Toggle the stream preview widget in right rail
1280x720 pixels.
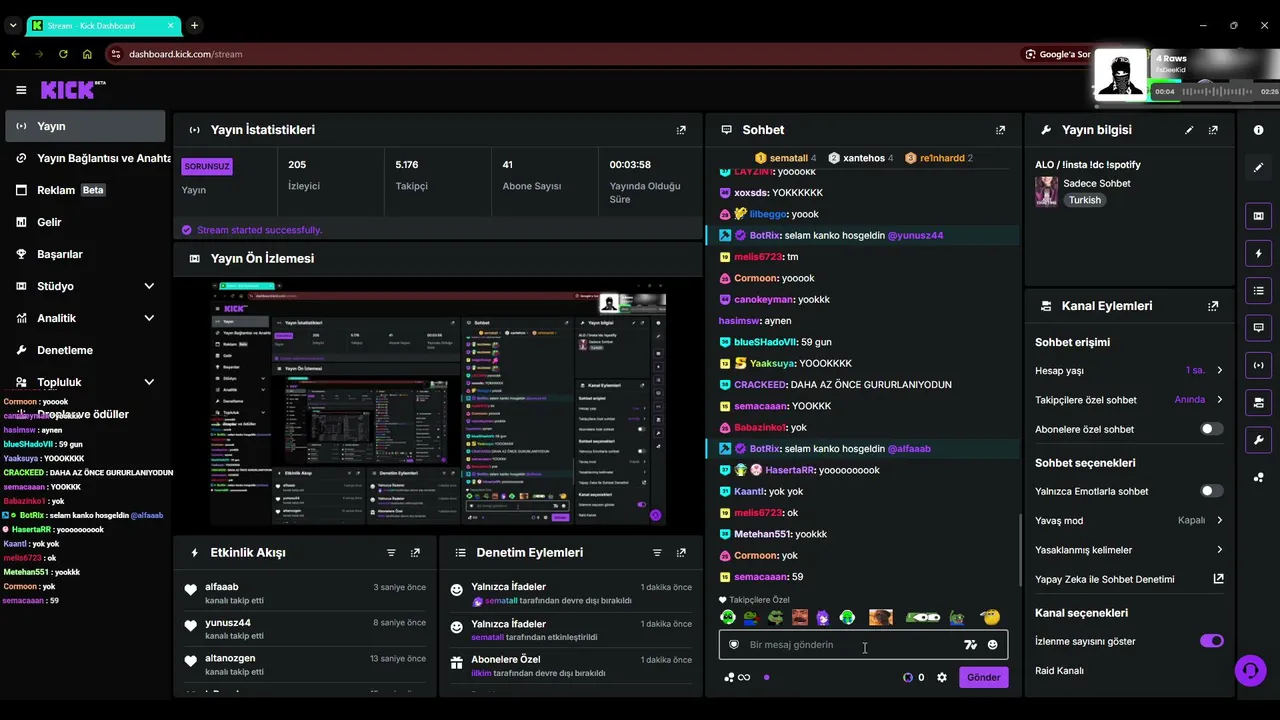point(1258,216)
